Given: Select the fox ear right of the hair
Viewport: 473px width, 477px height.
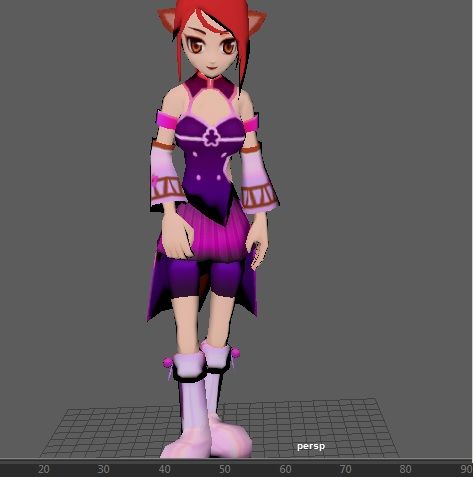Looking at the screenshot, I should pyautogui.click(x=258, y=22).
